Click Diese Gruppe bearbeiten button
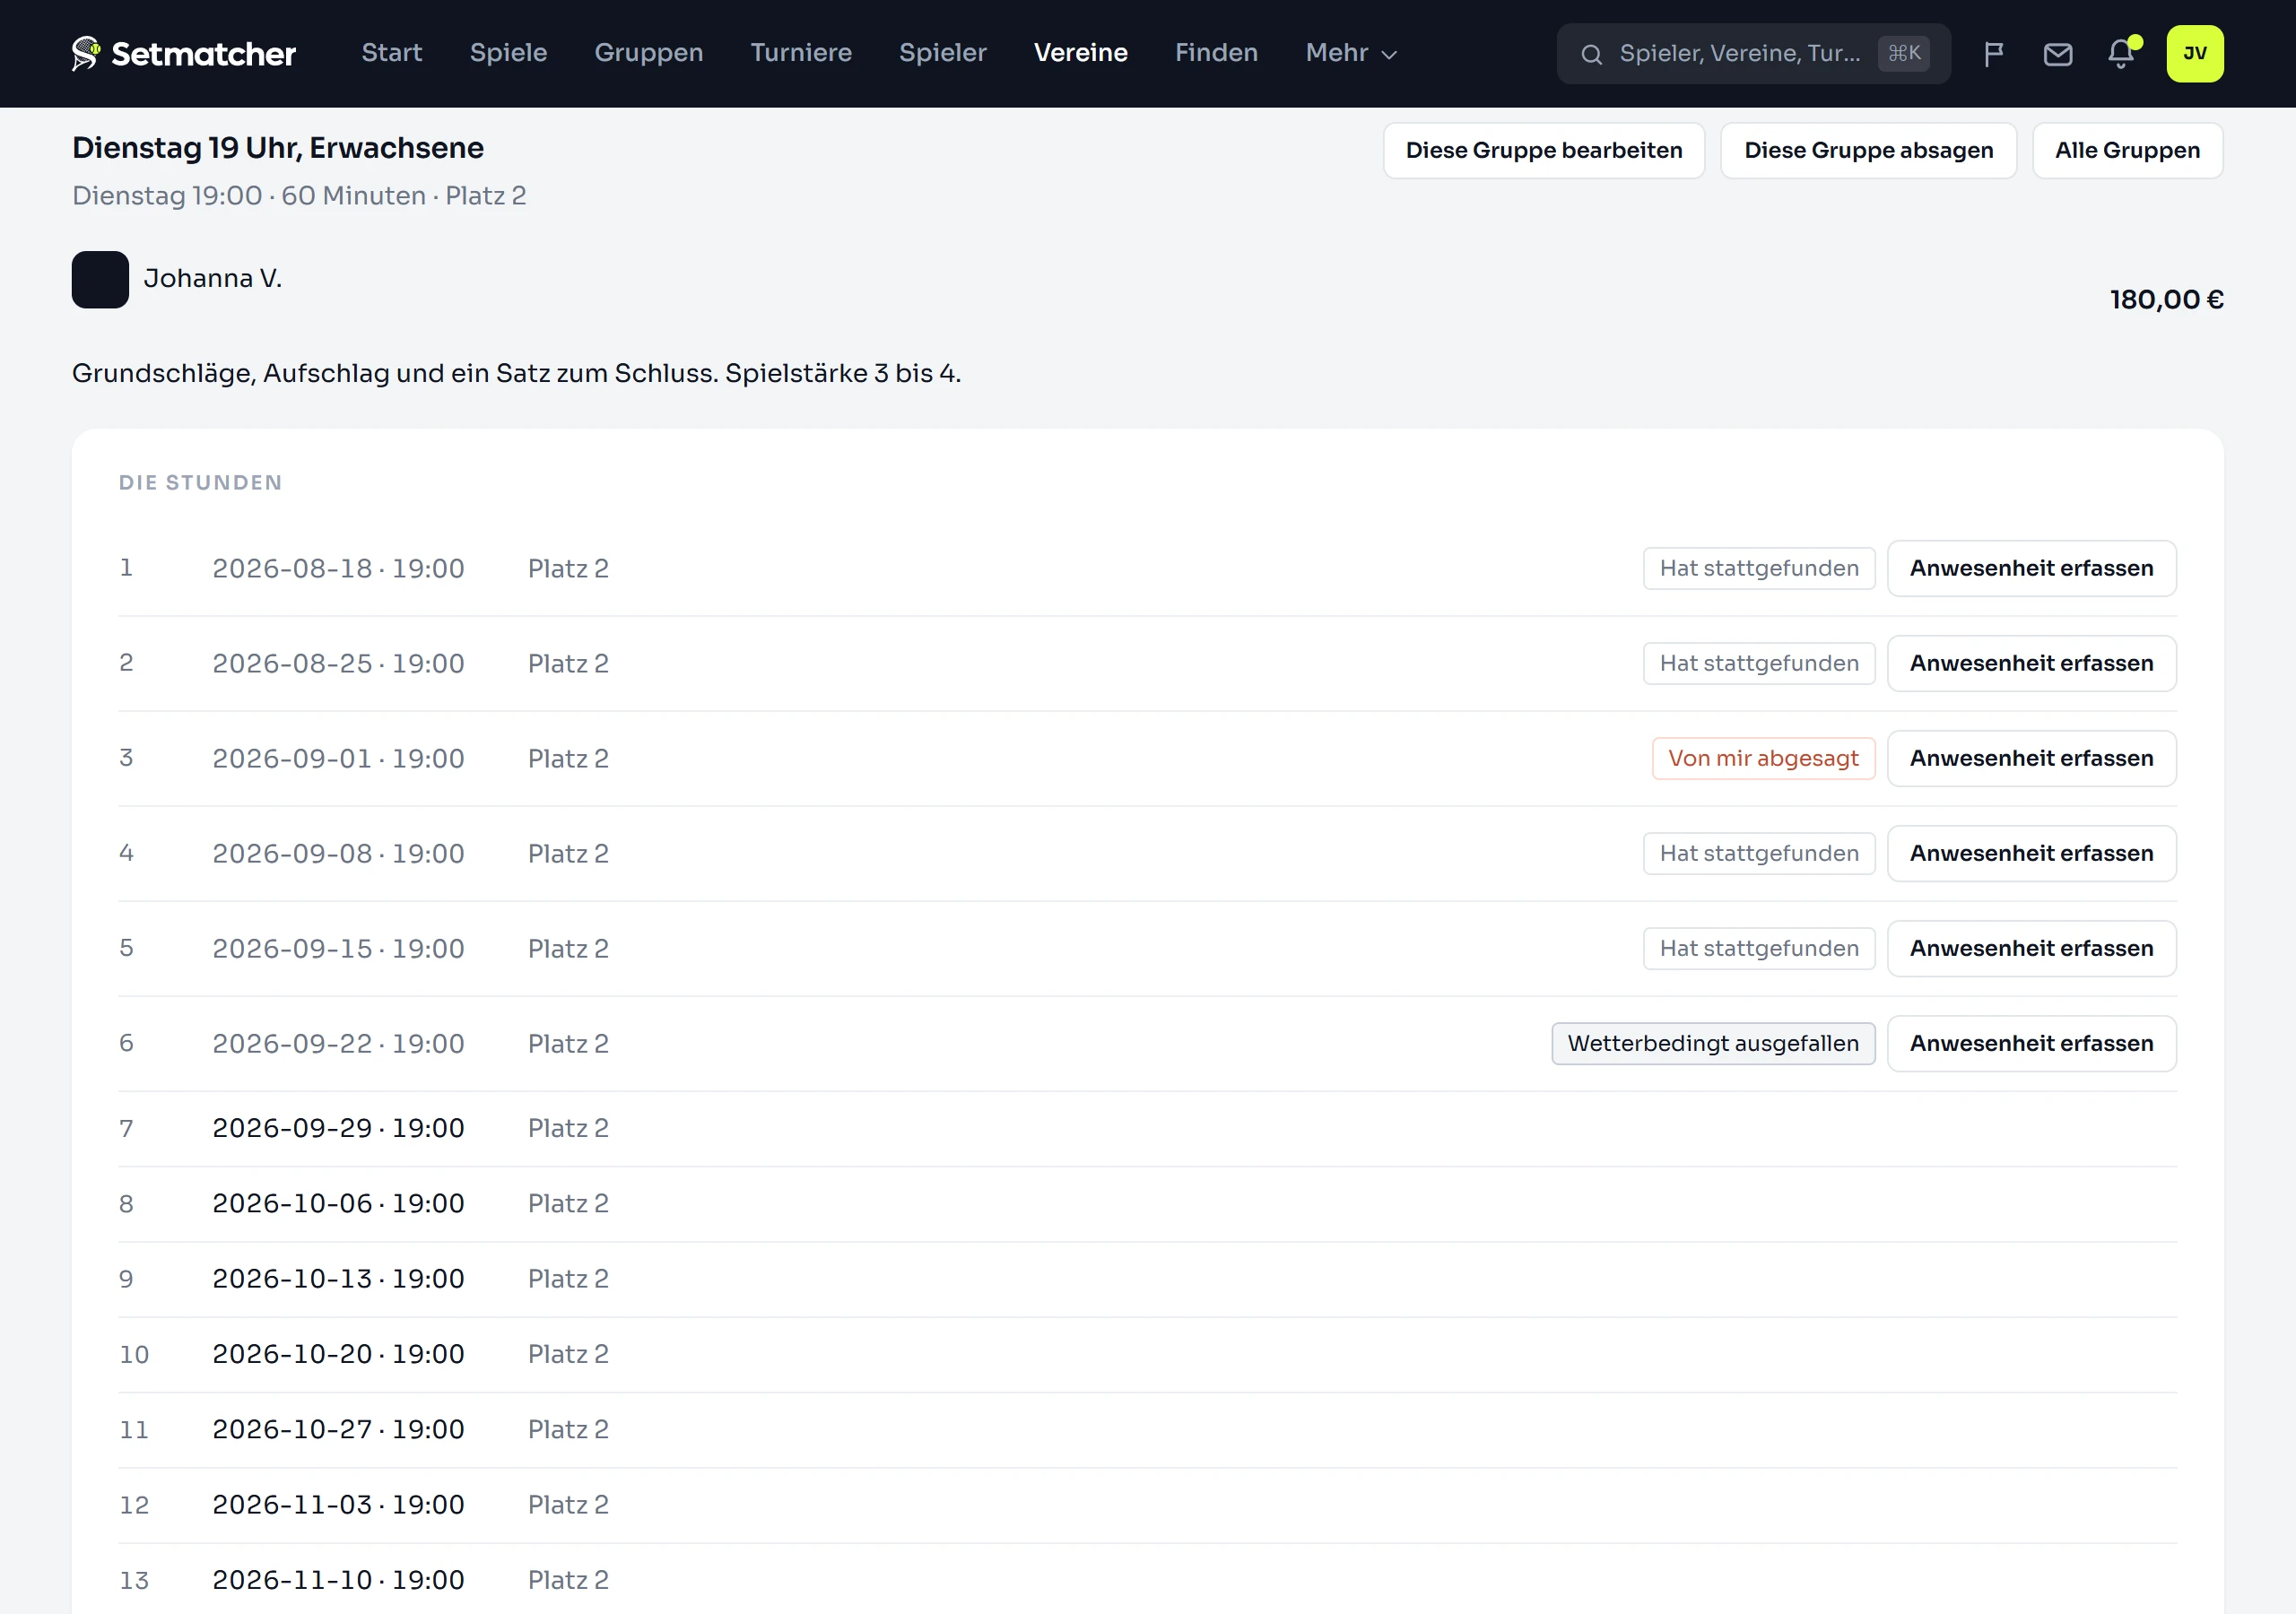The width and height of the screenshot is (2296, 1614). pyautogui.click(x=1543, y=151)
